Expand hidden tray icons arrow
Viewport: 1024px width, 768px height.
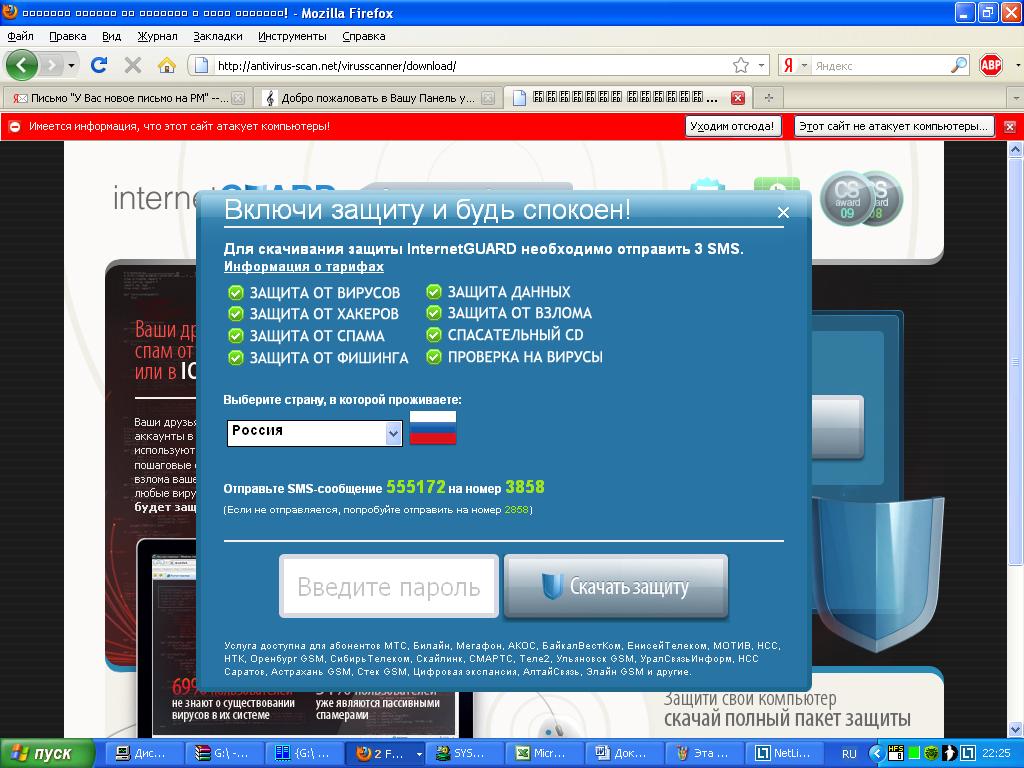876,754
